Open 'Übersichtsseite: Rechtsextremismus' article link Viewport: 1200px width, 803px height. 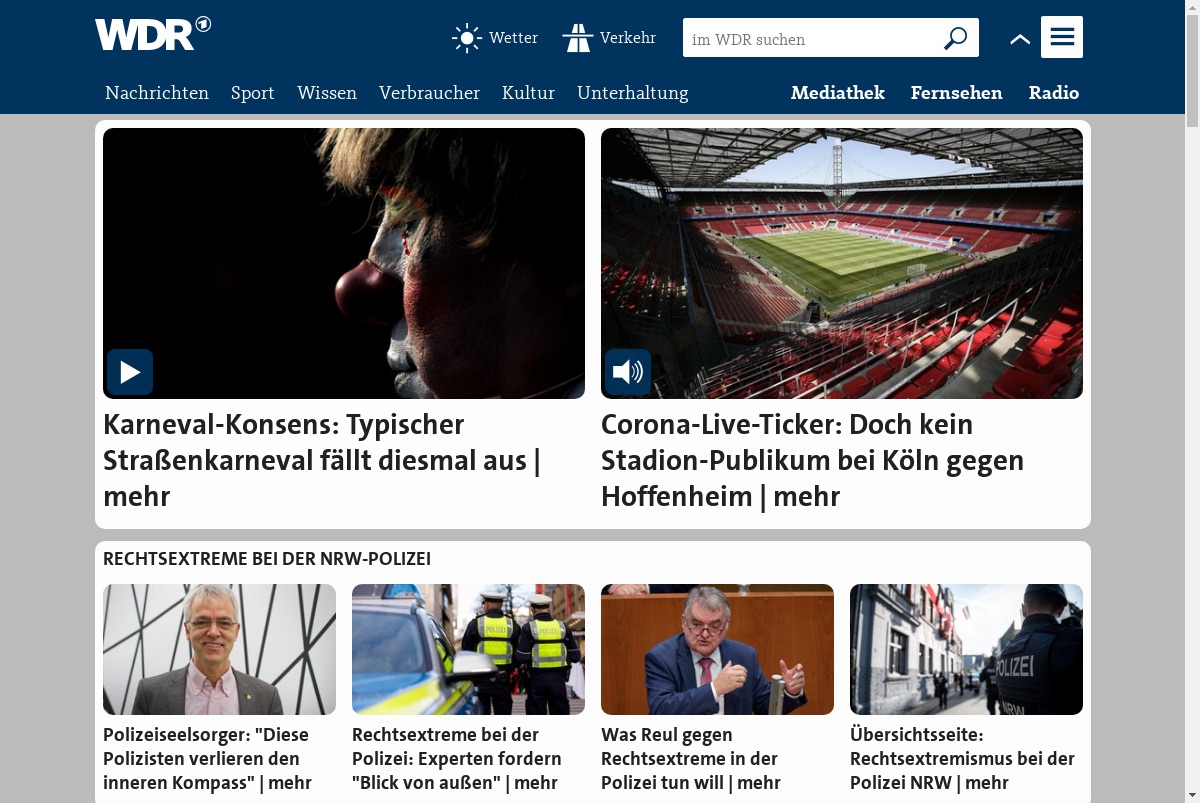pos(962,758)
